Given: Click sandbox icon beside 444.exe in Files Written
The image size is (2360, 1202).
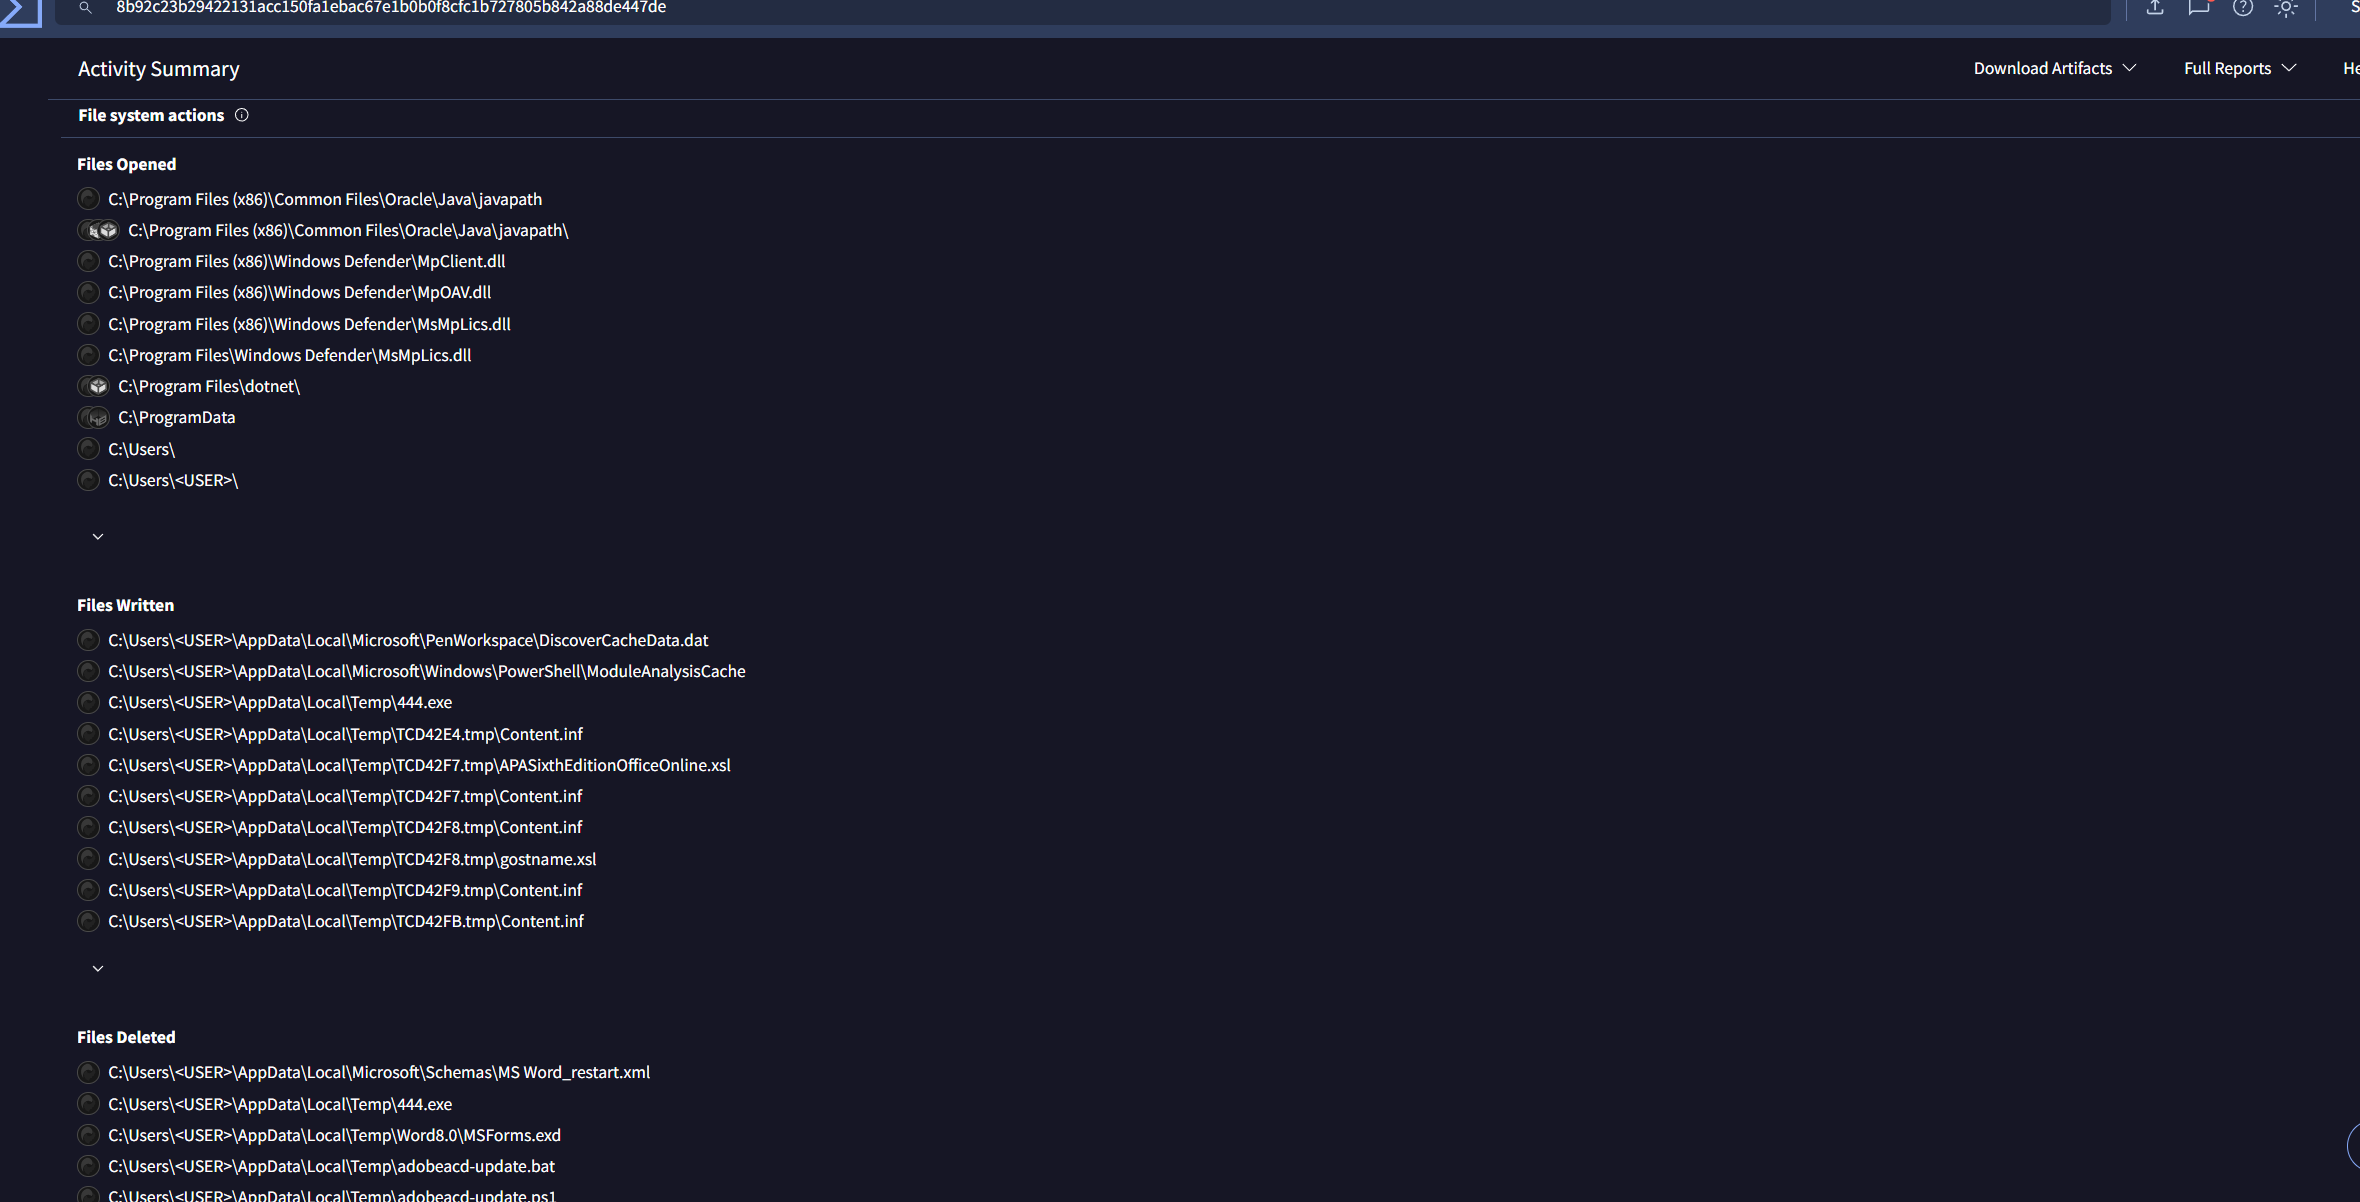Looking at the screenshot, I should [89, 702].
